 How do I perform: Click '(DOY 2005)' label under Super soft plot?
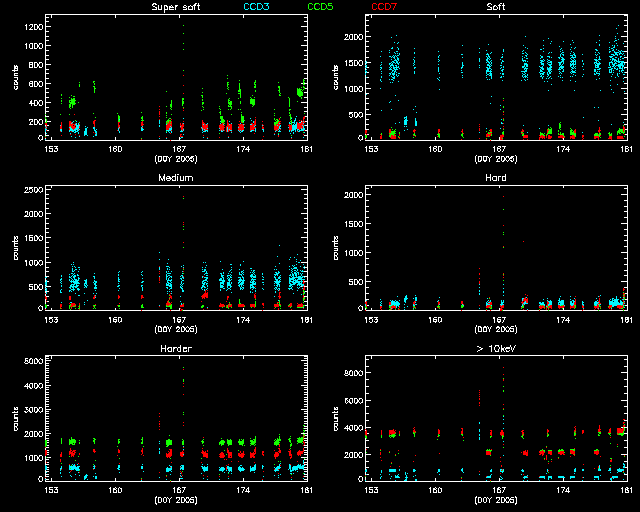click(174, 158)
